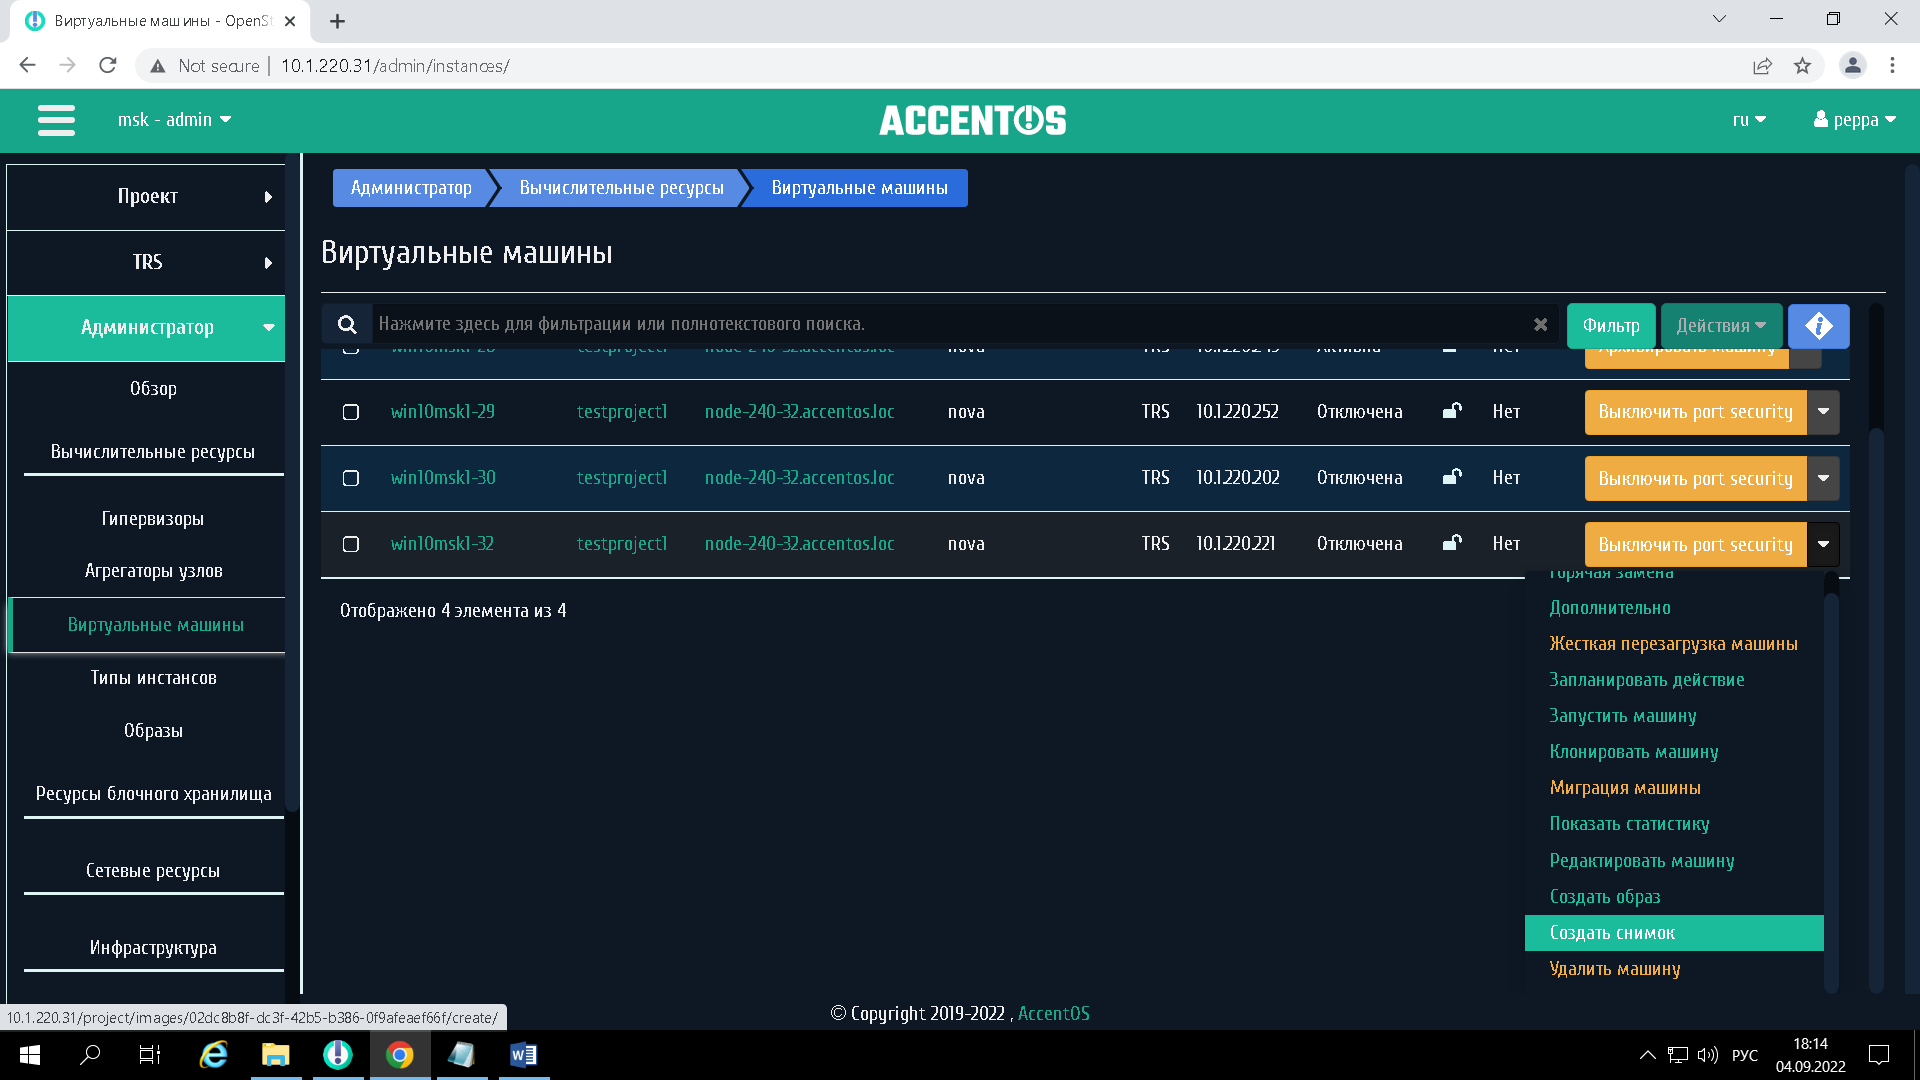Image resolution: width=1920 pixels, height=1080 pixels.
Task: Click Выключить port security for win10msk1-29
Action: [x=1695, y=412]
